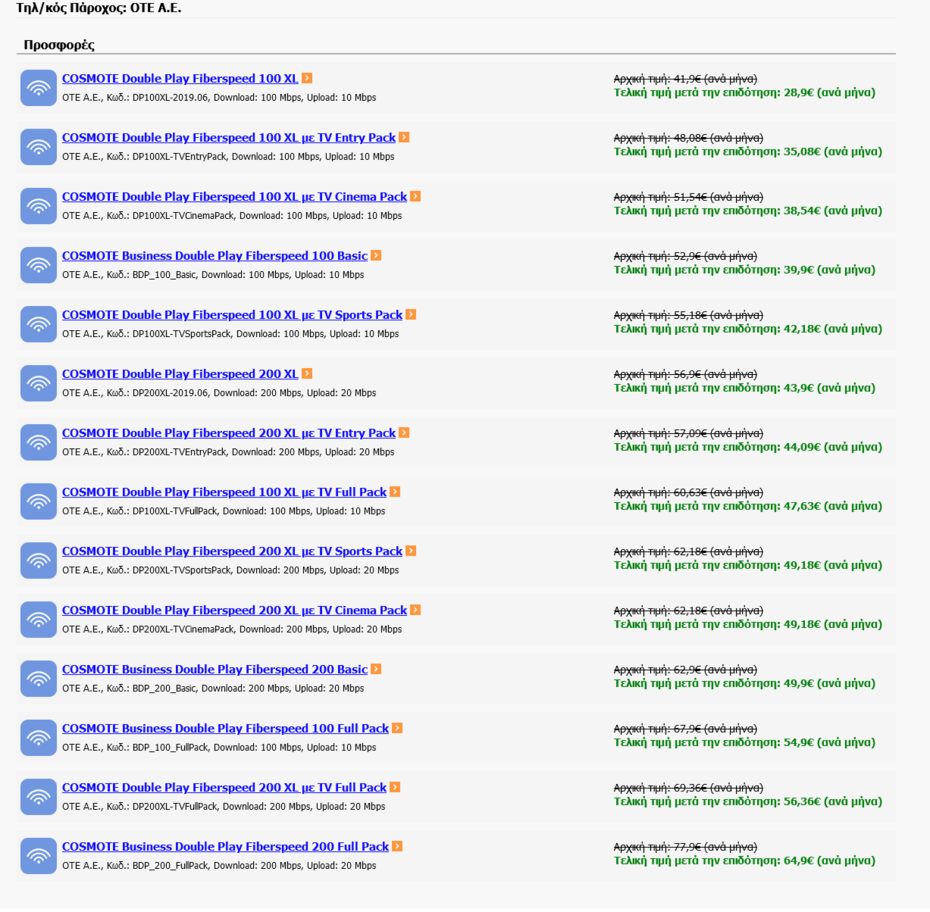Click orange arrow beside 100 XL TV Cinema Pack

(x=415, y=196)
